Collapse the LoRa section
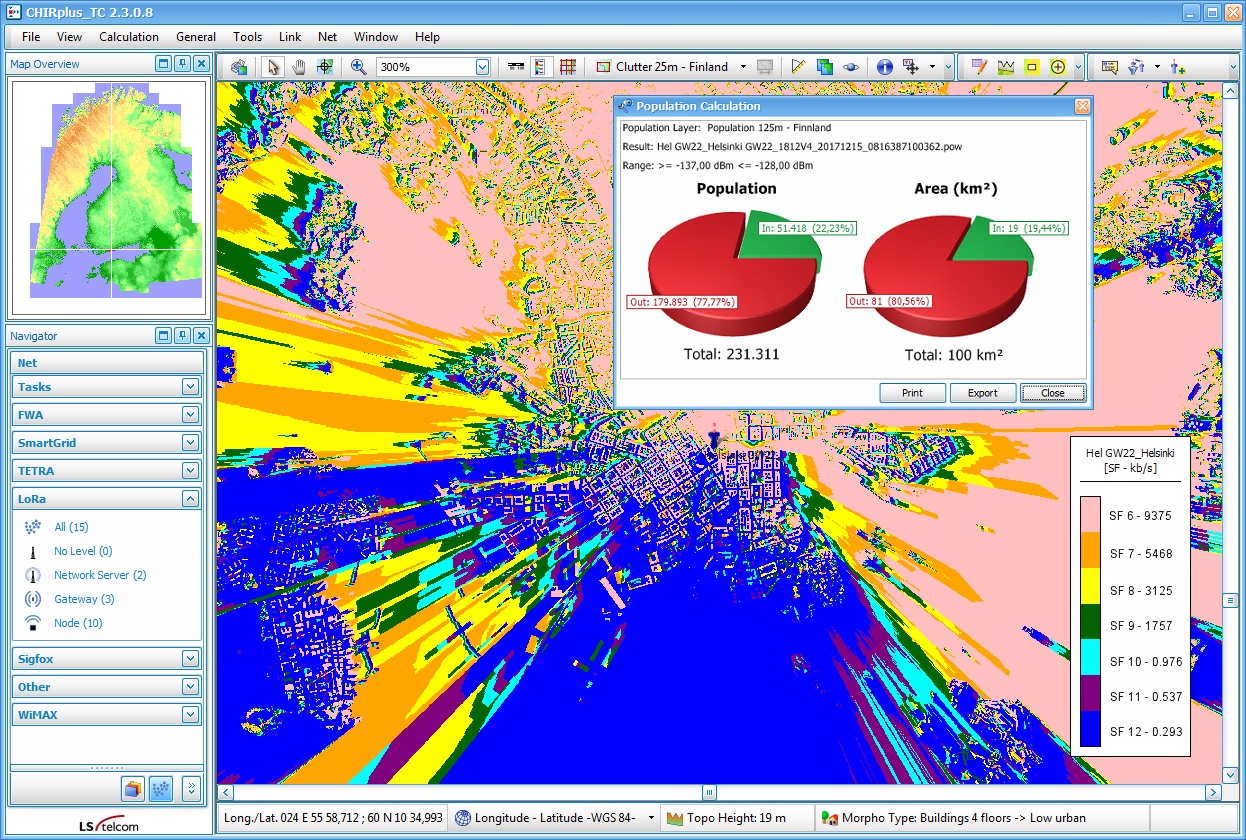Screen dimensions: 1246x840 pos(190,499)
